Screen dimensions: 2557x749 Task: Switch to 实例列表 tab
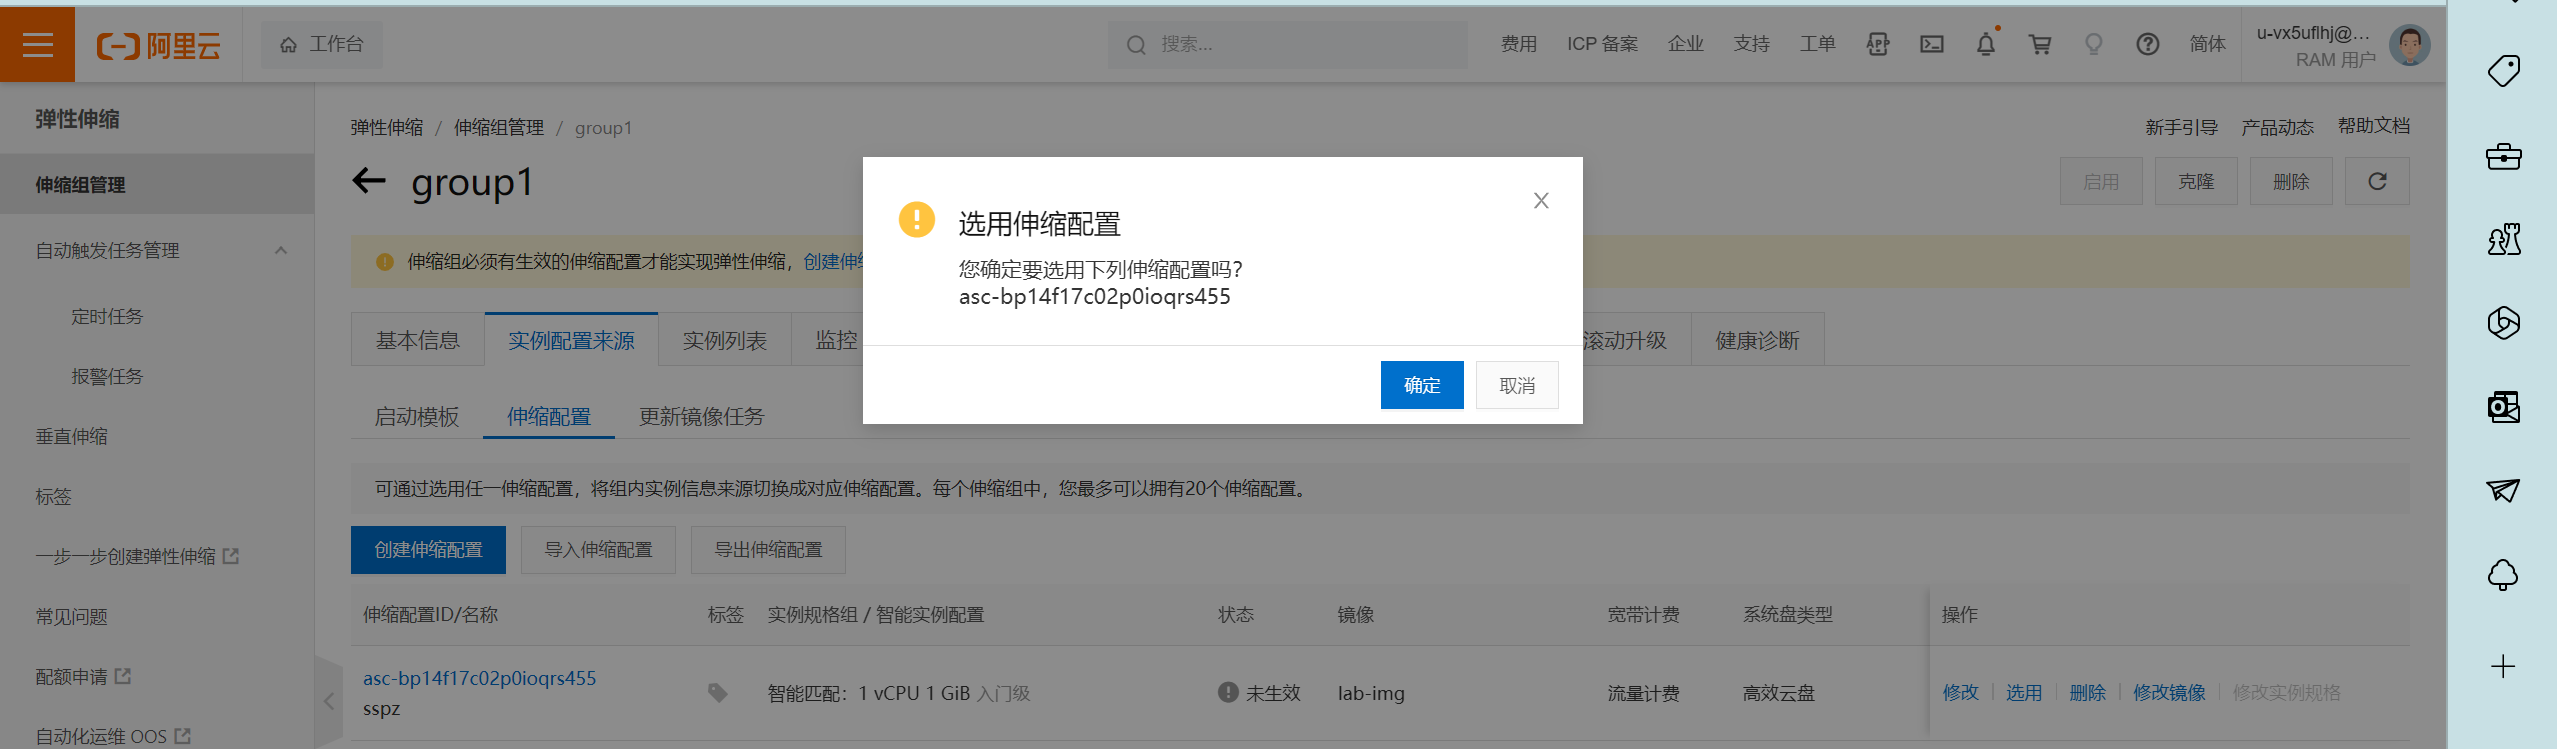click(x=725, y=340)
